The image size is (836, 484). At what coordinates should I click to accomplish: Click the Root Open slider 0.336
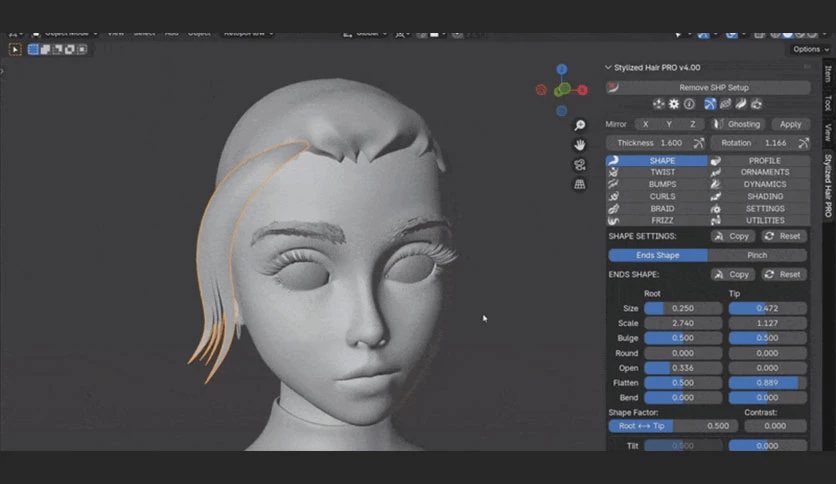[683, 368]
